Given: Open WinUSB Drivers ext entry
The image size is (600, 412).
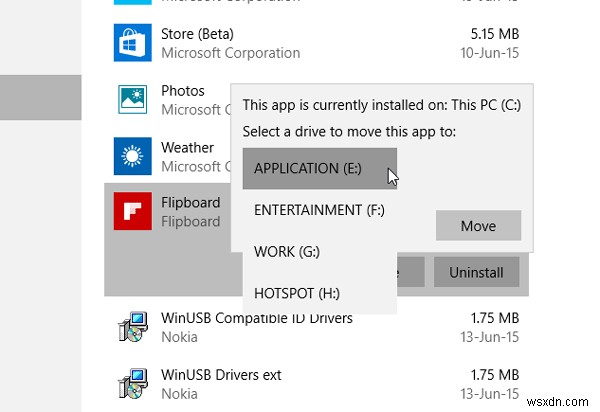Looking at the screenshot, I should click(221, 375).
